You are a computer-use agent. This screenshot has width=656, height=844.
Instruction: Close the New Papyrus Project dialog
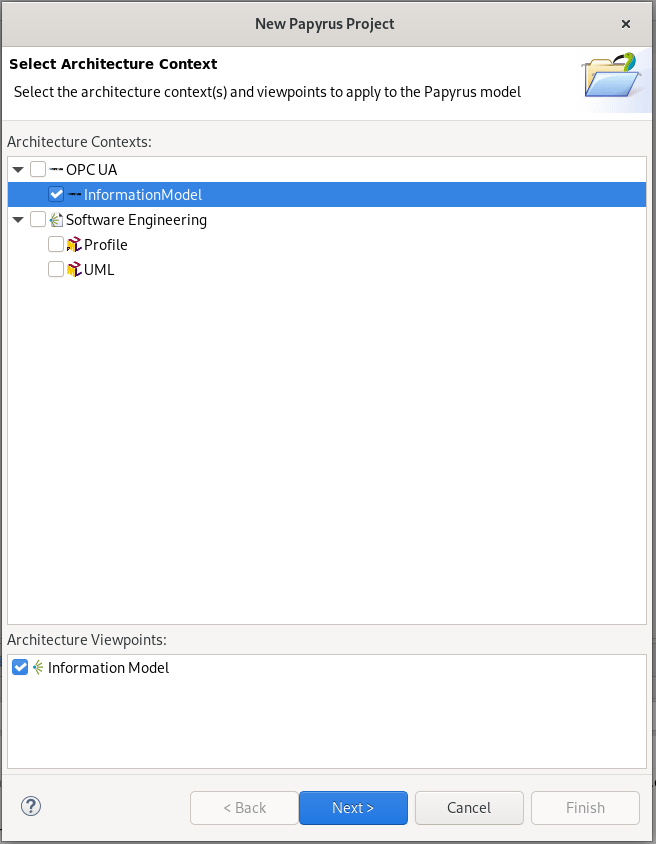(x=626, y=24)
